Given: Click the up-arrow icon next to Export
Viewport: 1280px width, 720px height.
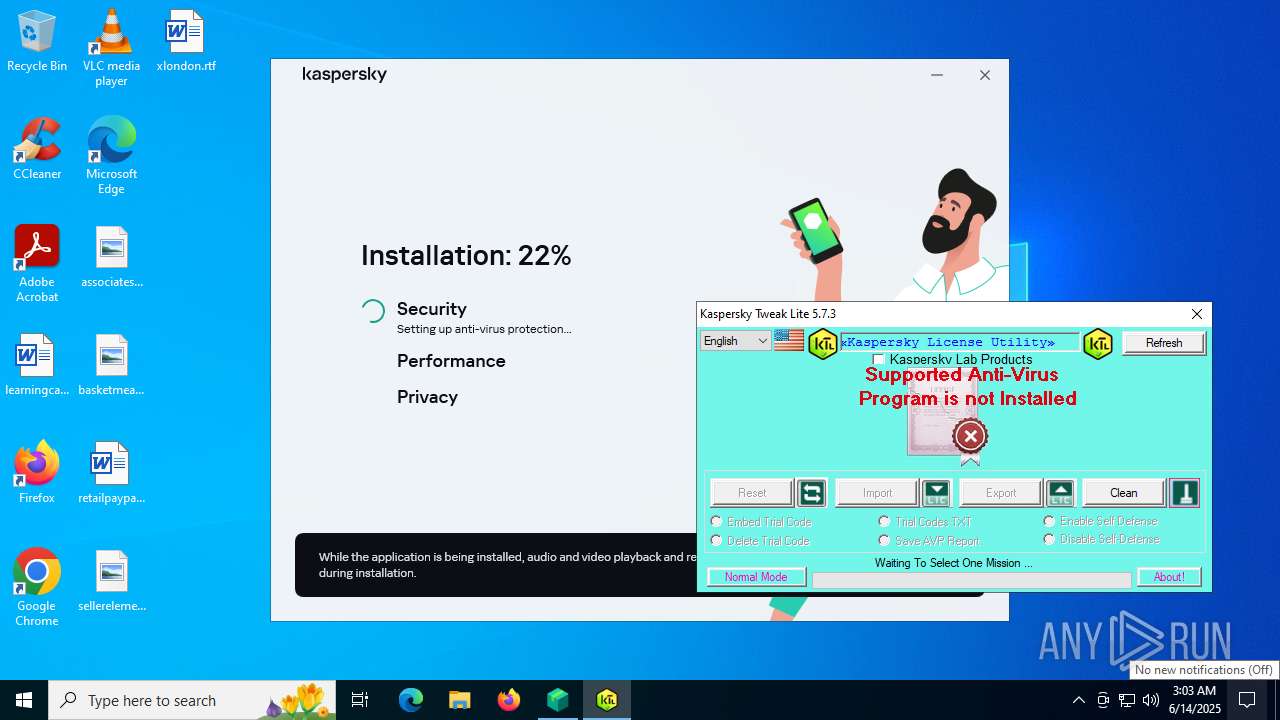Looking at the screenshot, I should 1060,493.
